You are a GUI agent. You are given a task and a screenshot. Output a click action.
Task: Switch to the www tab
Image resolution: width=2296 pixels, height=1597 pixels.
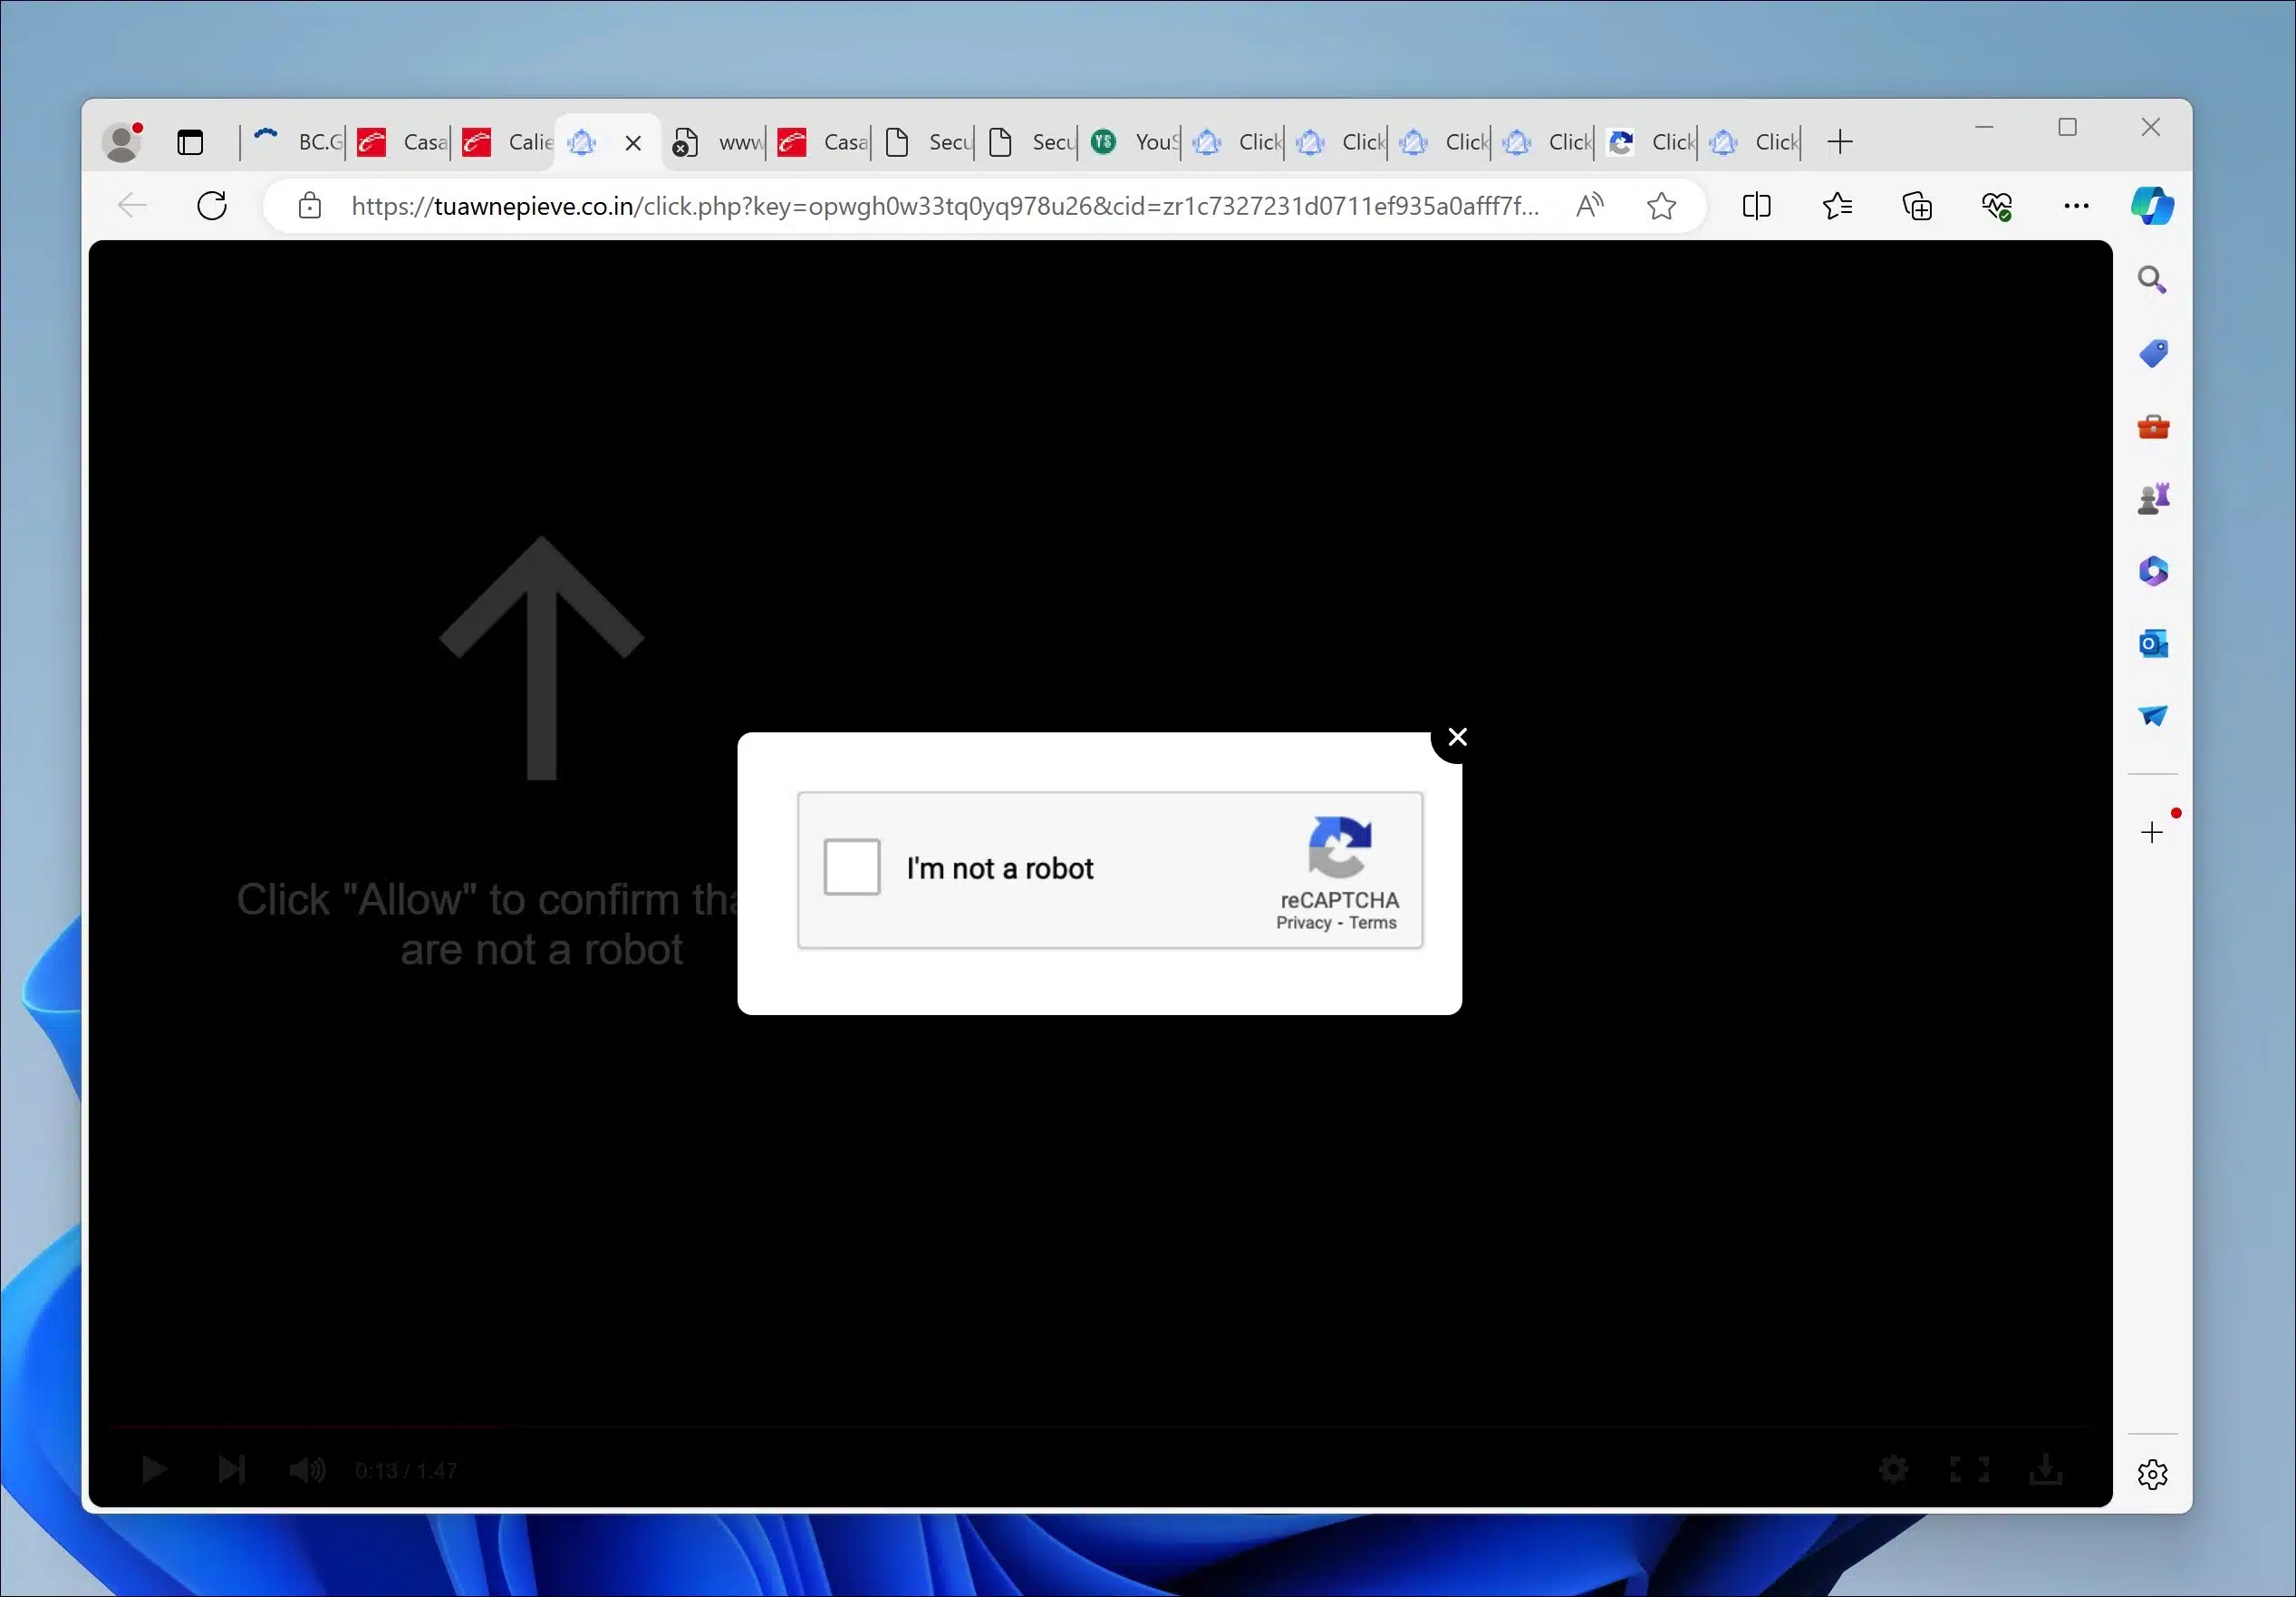coord(716,142)
